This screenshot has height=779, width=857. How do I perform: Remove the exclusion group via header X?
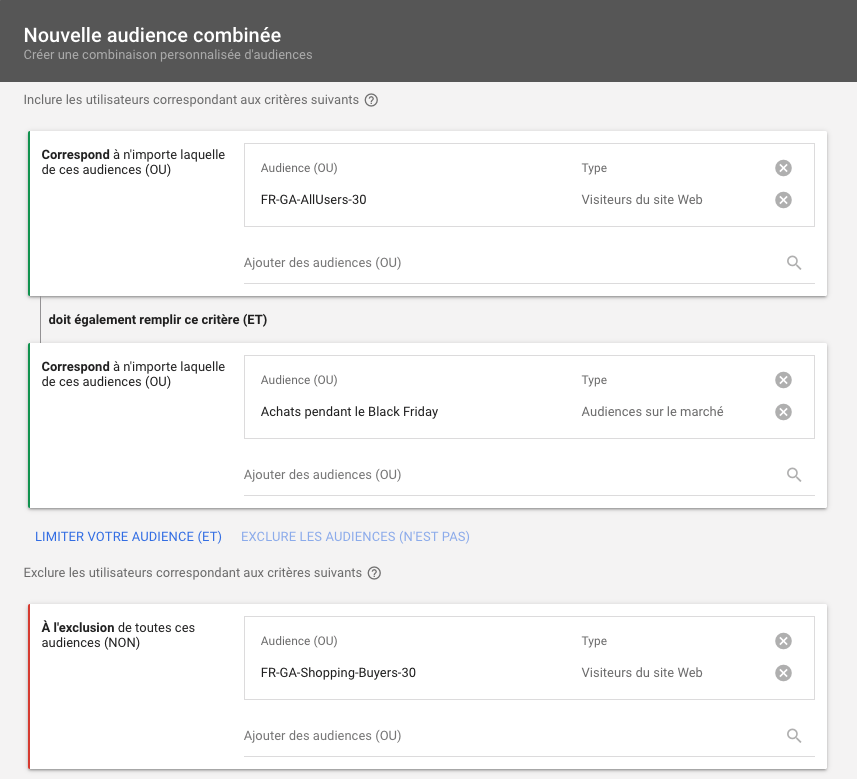783,641
